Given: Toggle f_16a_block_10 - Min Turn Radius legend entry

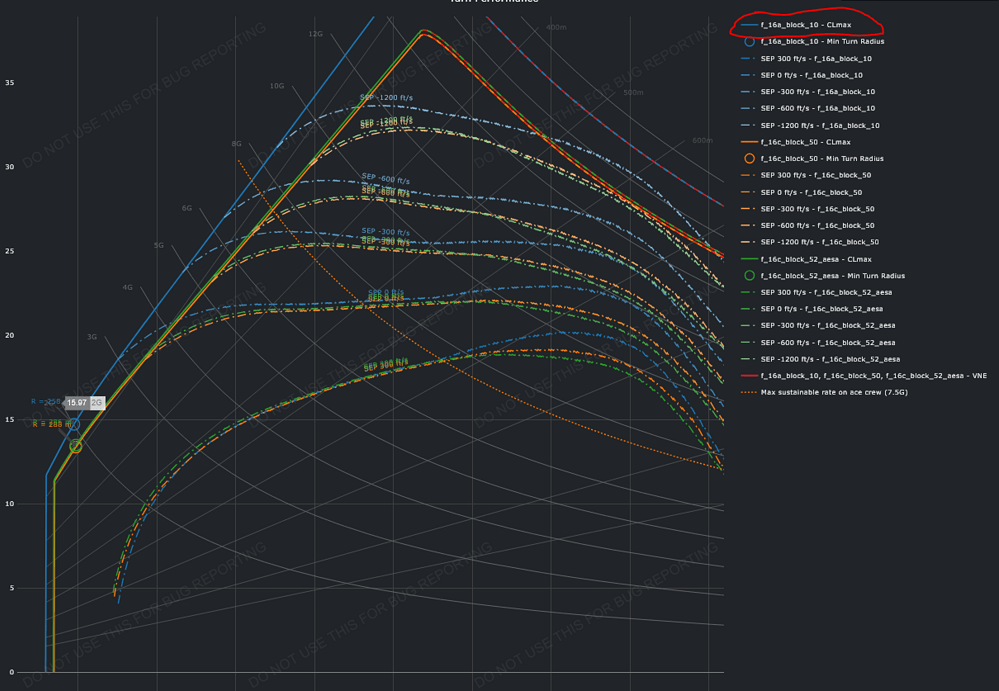Looking at the screenshot, I should click(812, 41).
